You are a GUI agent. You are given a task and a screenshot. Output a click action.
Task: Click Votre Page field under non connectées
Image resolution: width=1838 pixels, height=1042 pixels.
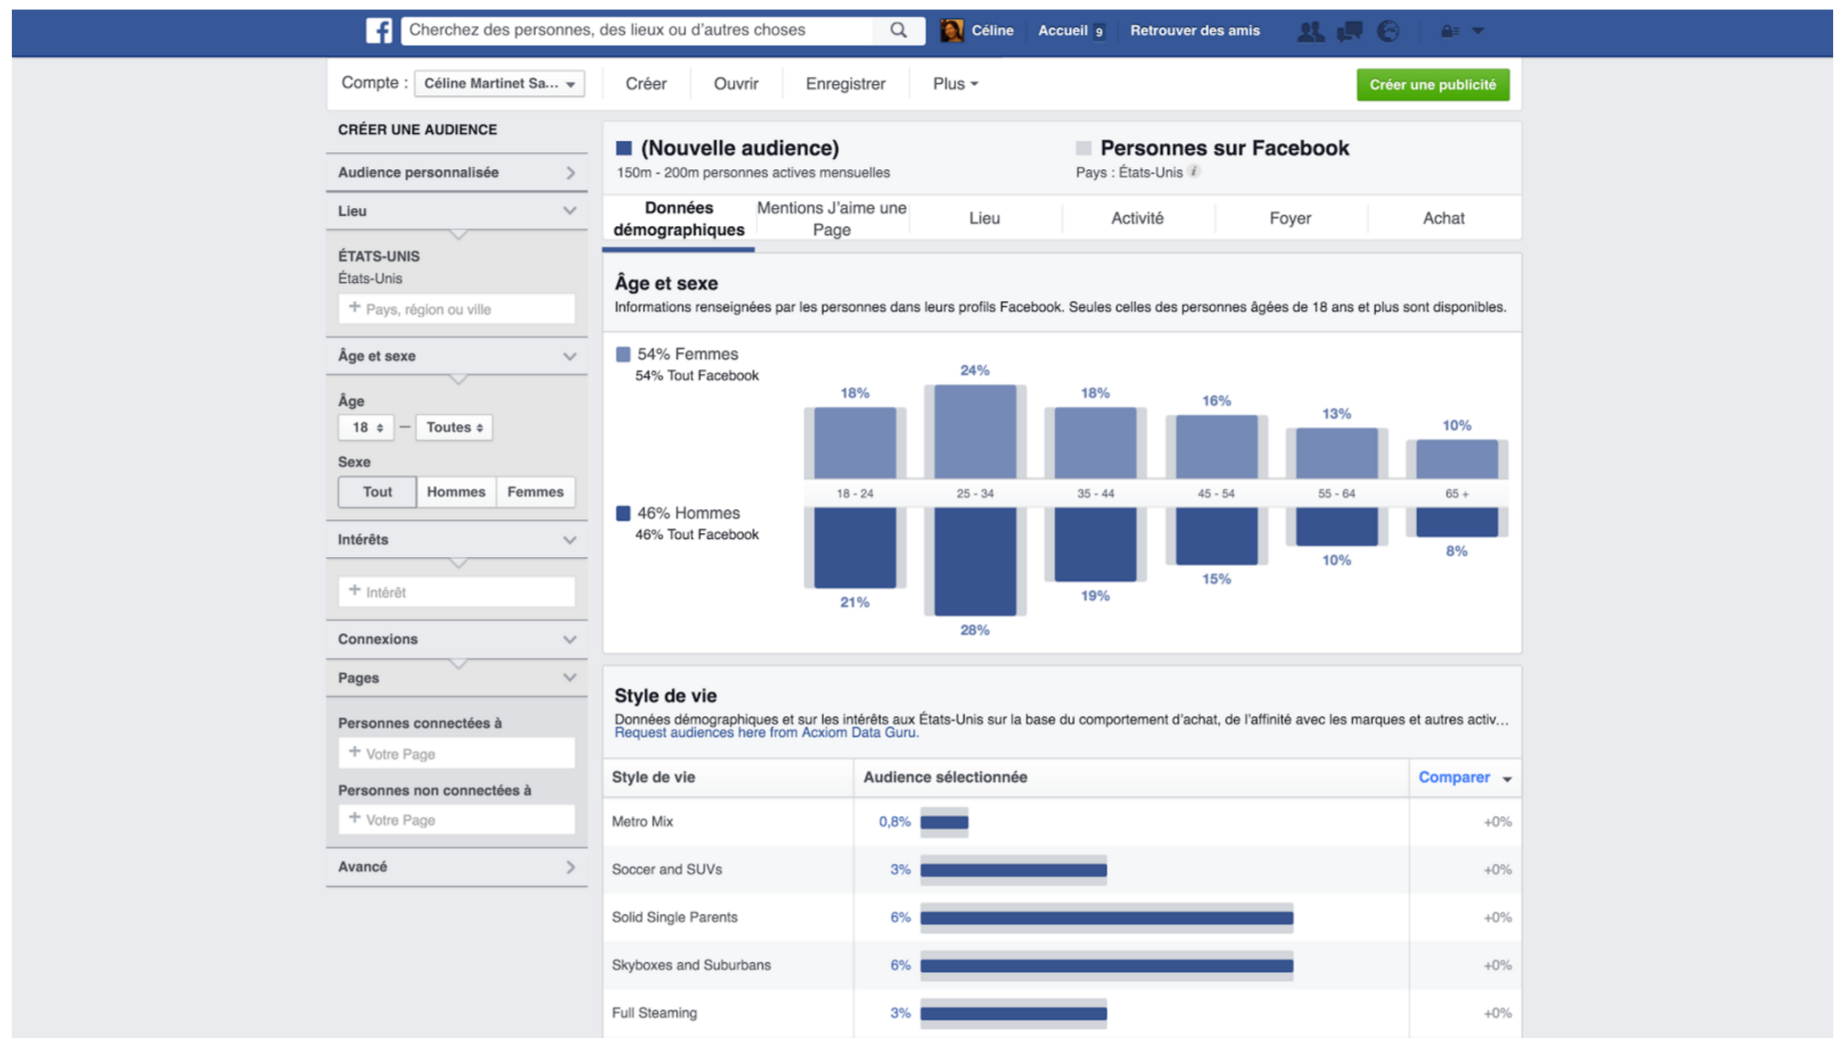(x=457, y=819)
